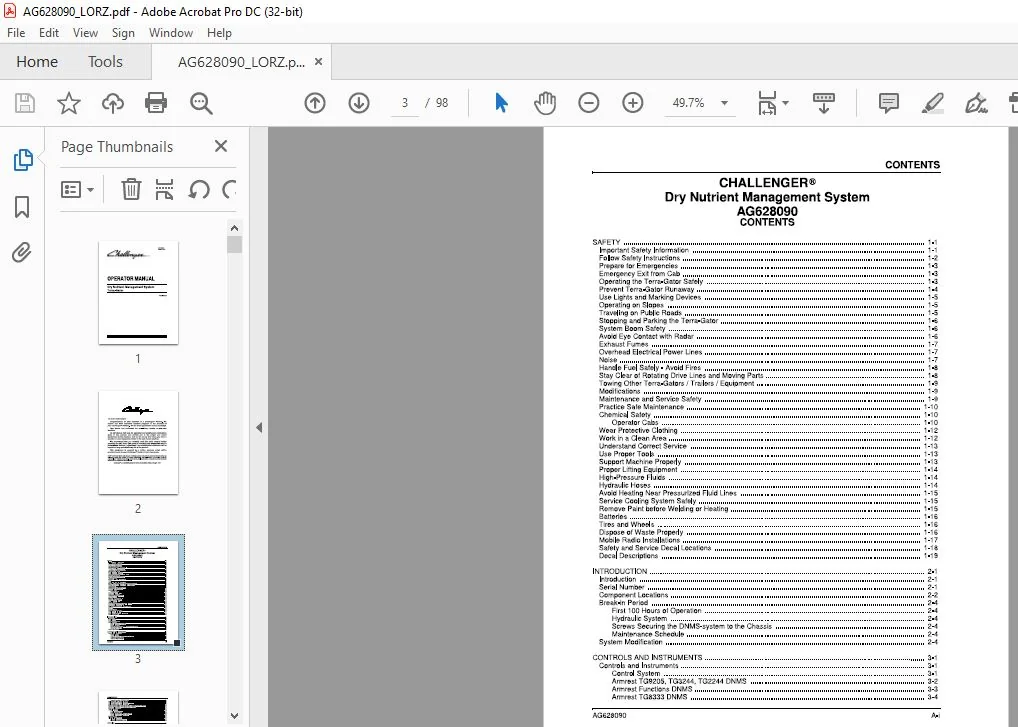1018x727 pixels.
Task: Go to previous page arrow
Action: 315,103
